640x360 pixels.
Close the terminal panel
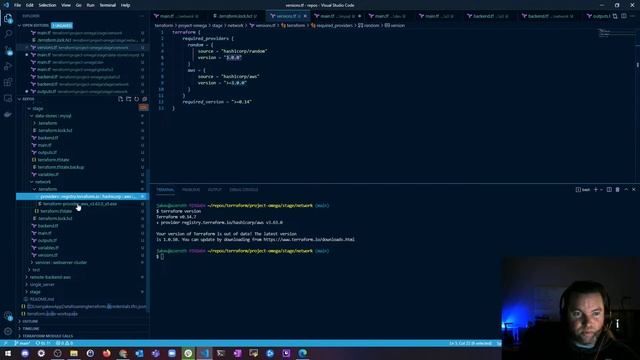click(634, 190)
